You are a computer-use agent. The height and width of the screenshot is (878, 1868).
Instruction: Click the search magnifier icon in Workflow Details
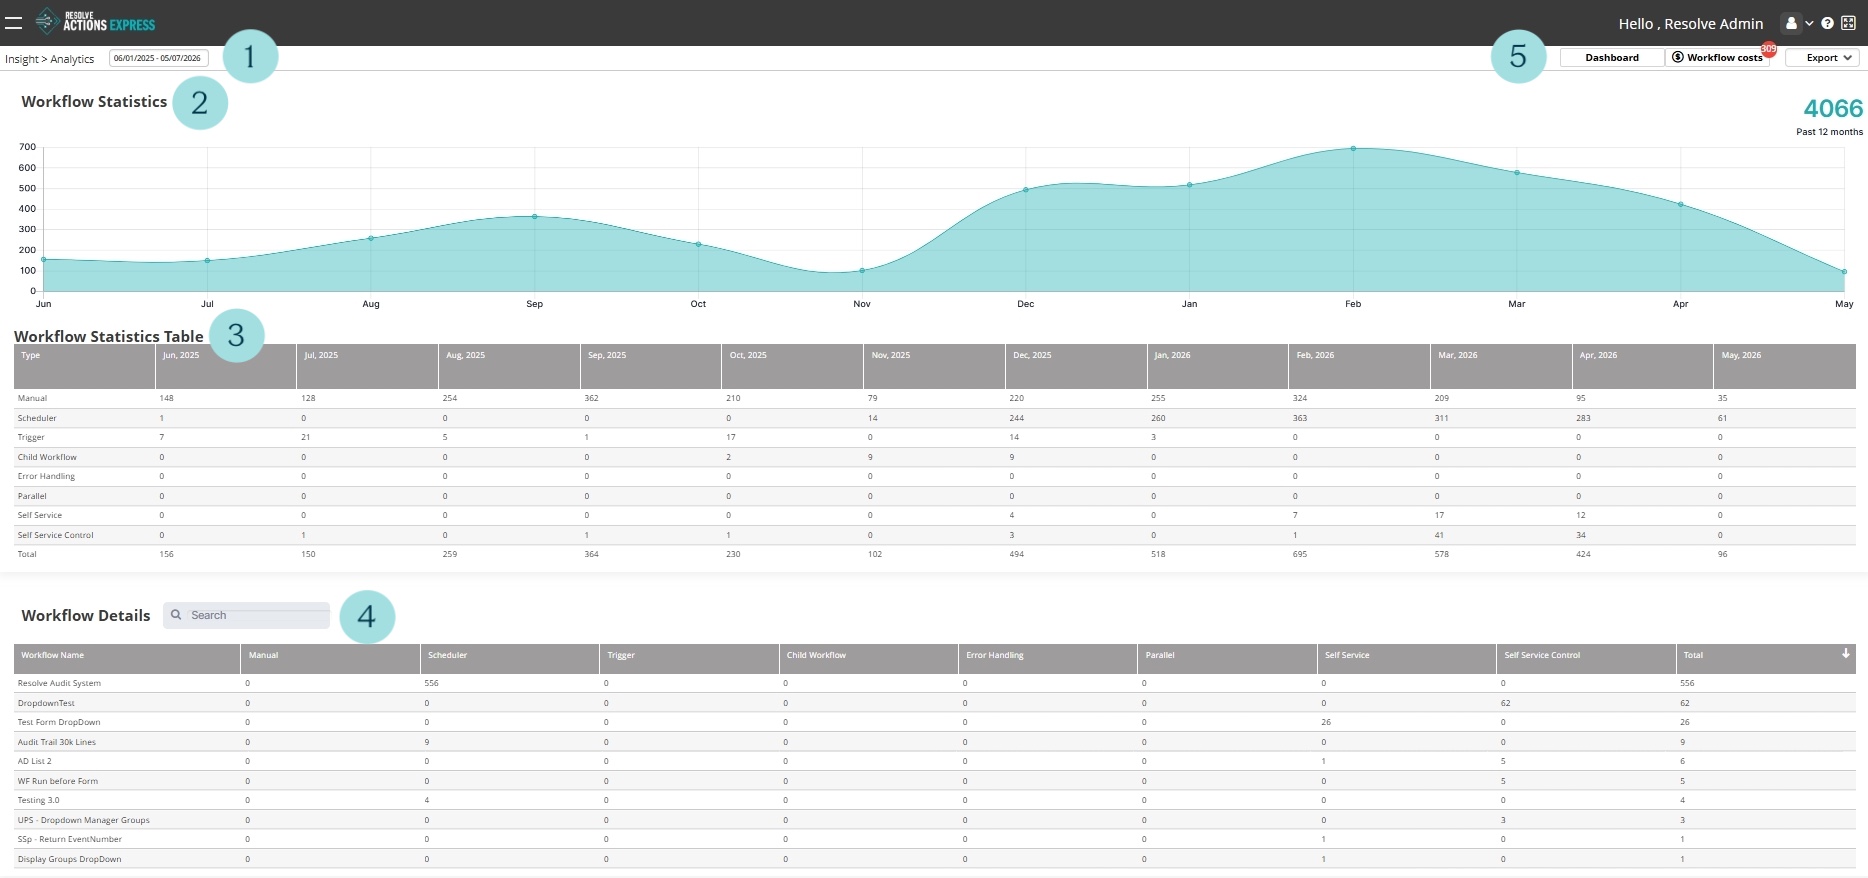[176, 615]
